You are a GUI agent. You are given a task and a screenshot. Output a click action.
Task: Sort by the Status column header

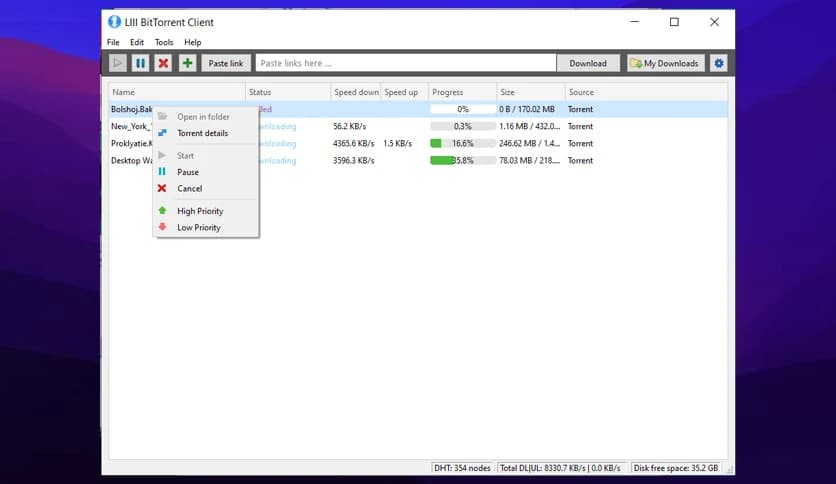pyautogui.click(x=288, y=92)
